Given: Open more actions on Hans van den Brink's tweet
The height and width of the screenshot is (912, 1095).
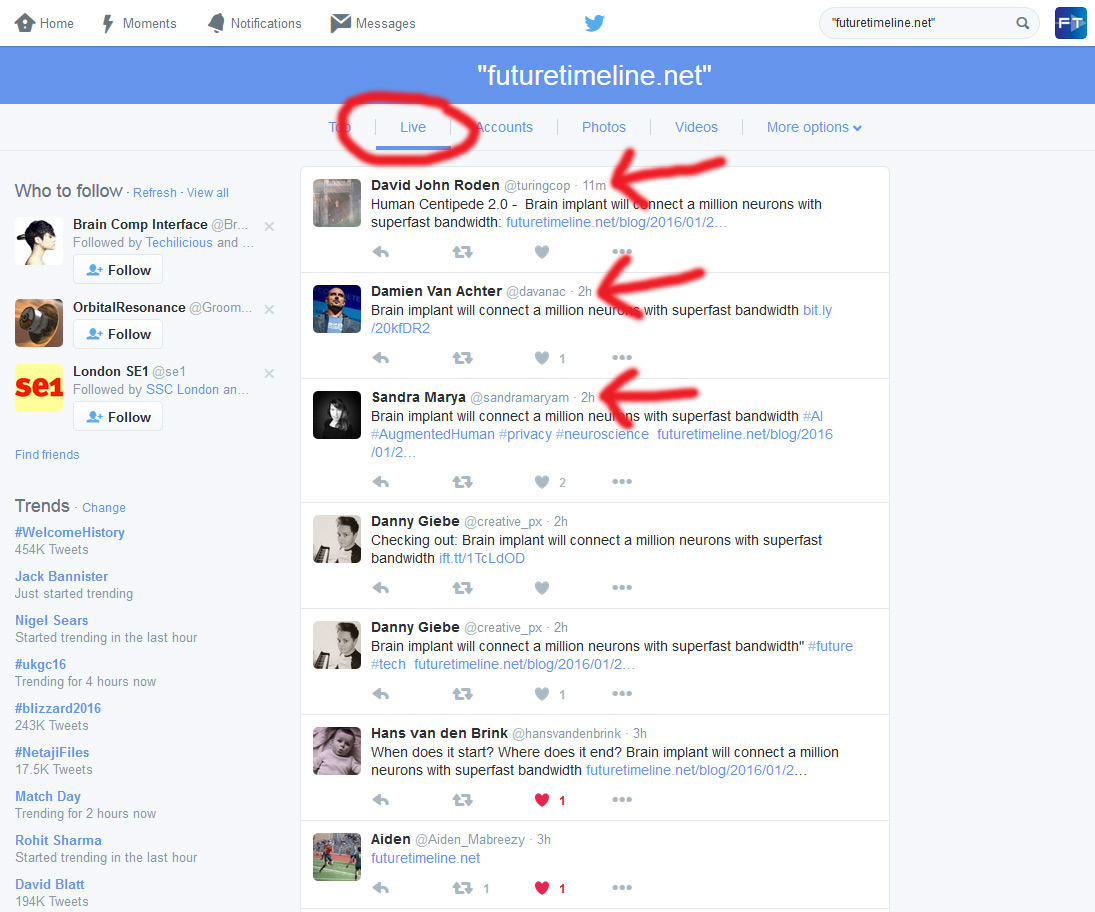Looking at the screenshot, I should tap(622, 800).
